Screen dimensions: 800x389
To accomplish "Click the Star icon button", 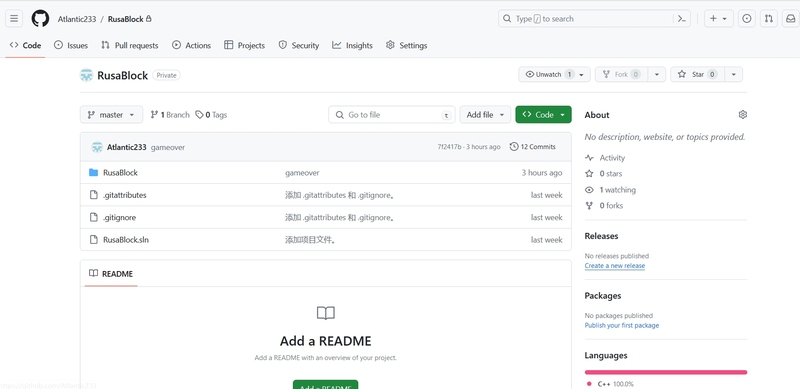I will click(696, 75).
